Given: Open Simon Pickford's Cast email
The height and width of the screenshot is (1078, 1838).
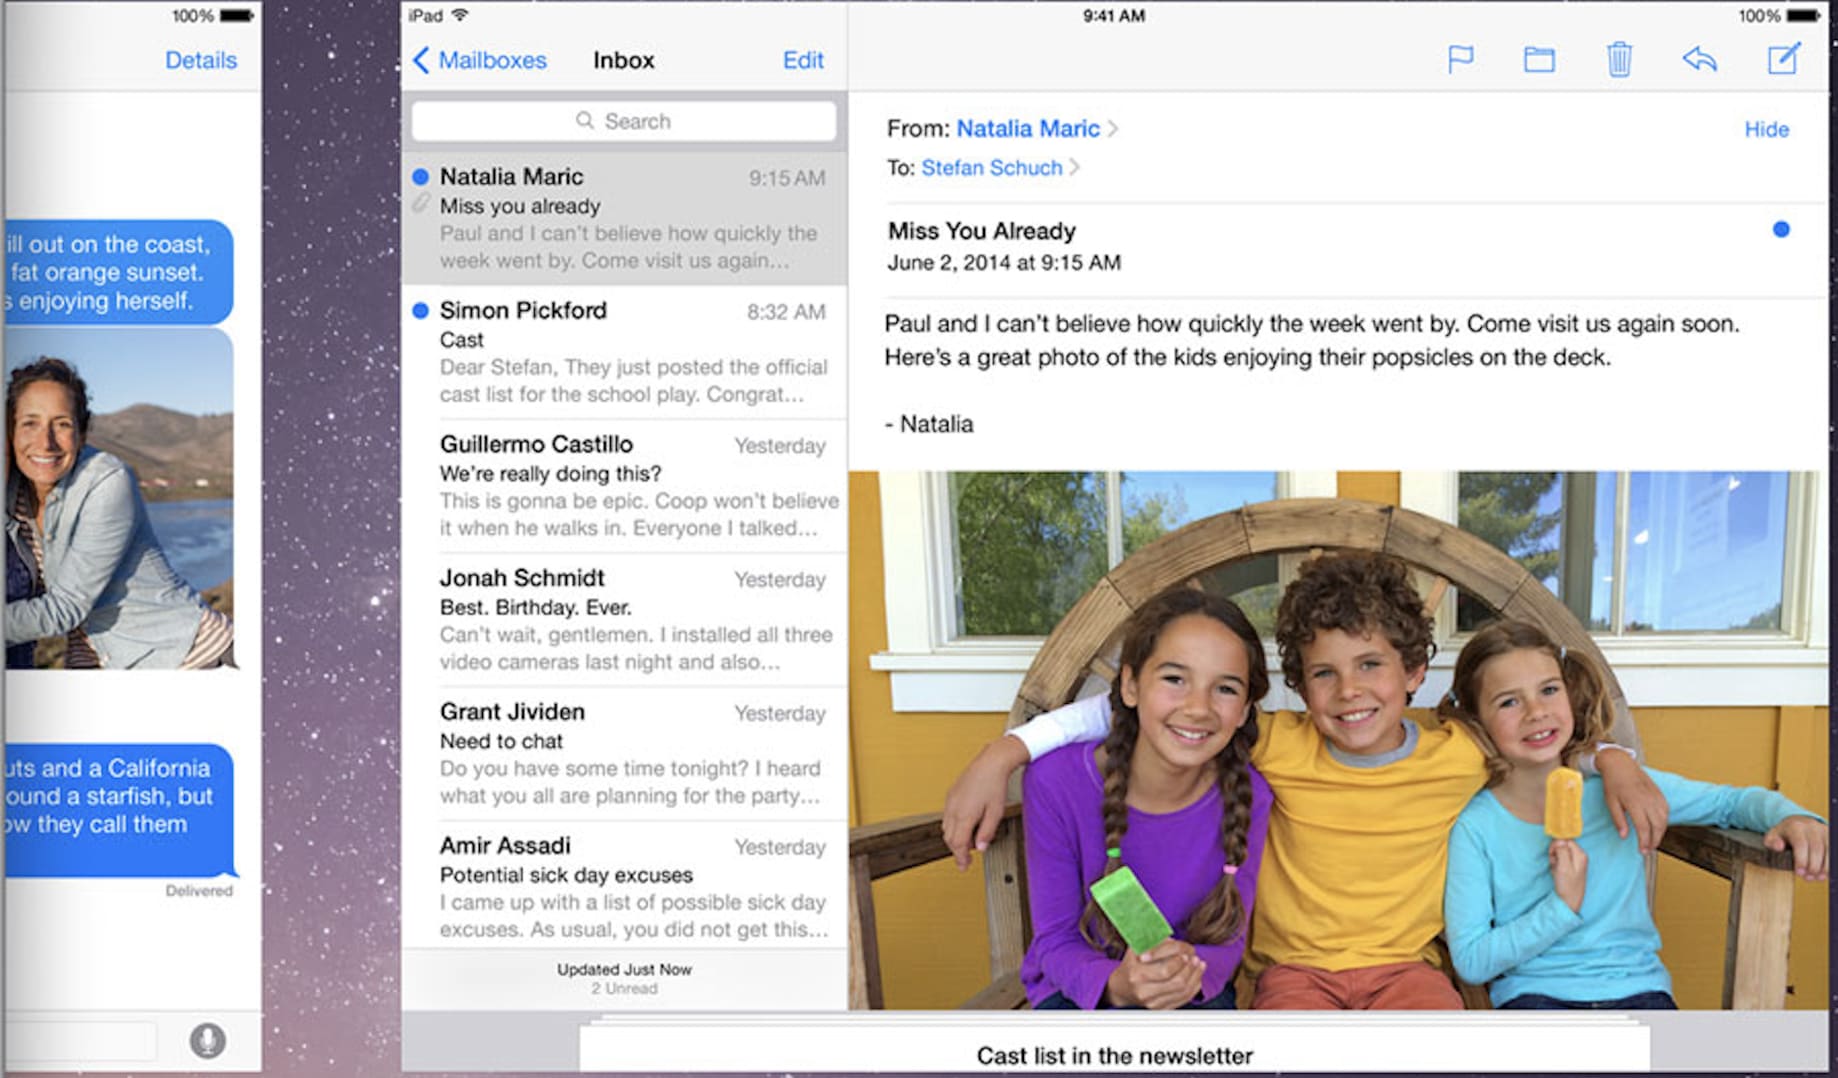Looking at the screenshot, I should pyautogui.click(x=624, y=352).
